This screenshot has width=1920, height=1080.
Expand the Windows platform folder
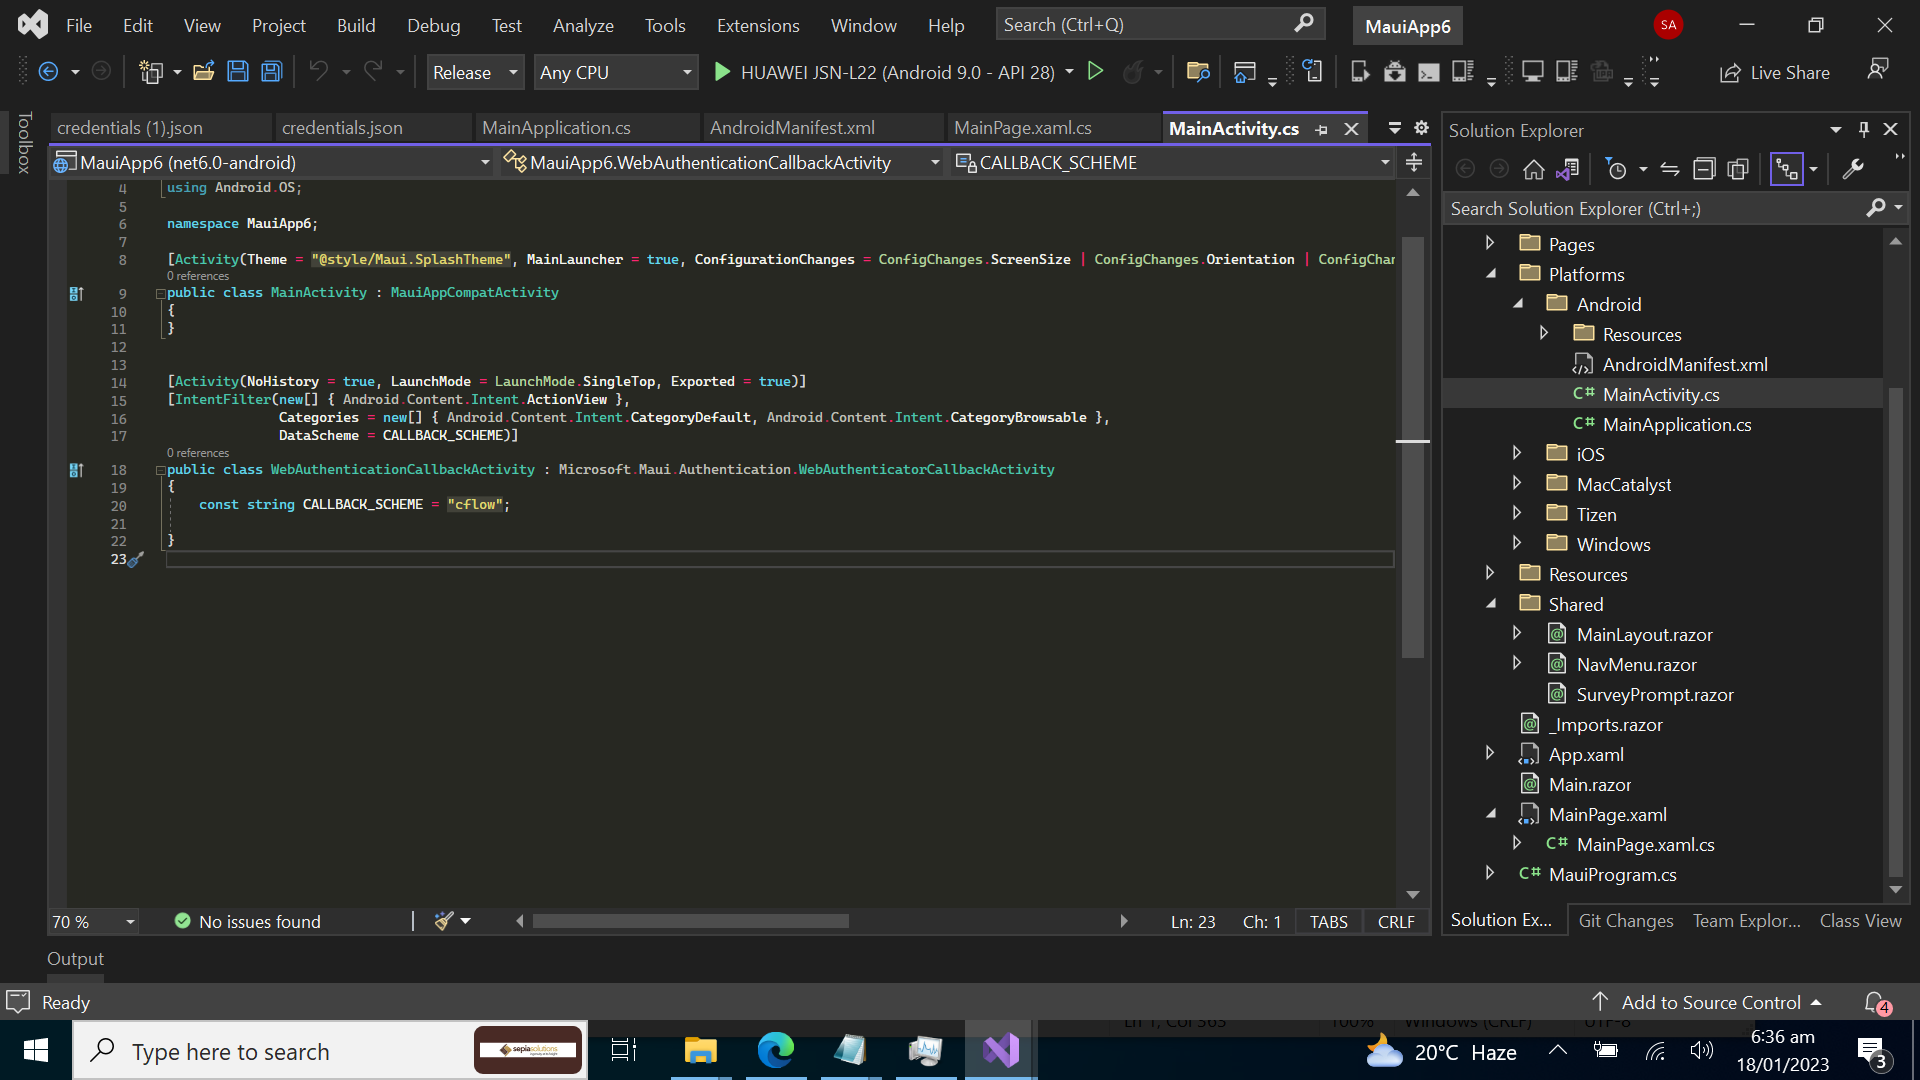pos(1518,543)
